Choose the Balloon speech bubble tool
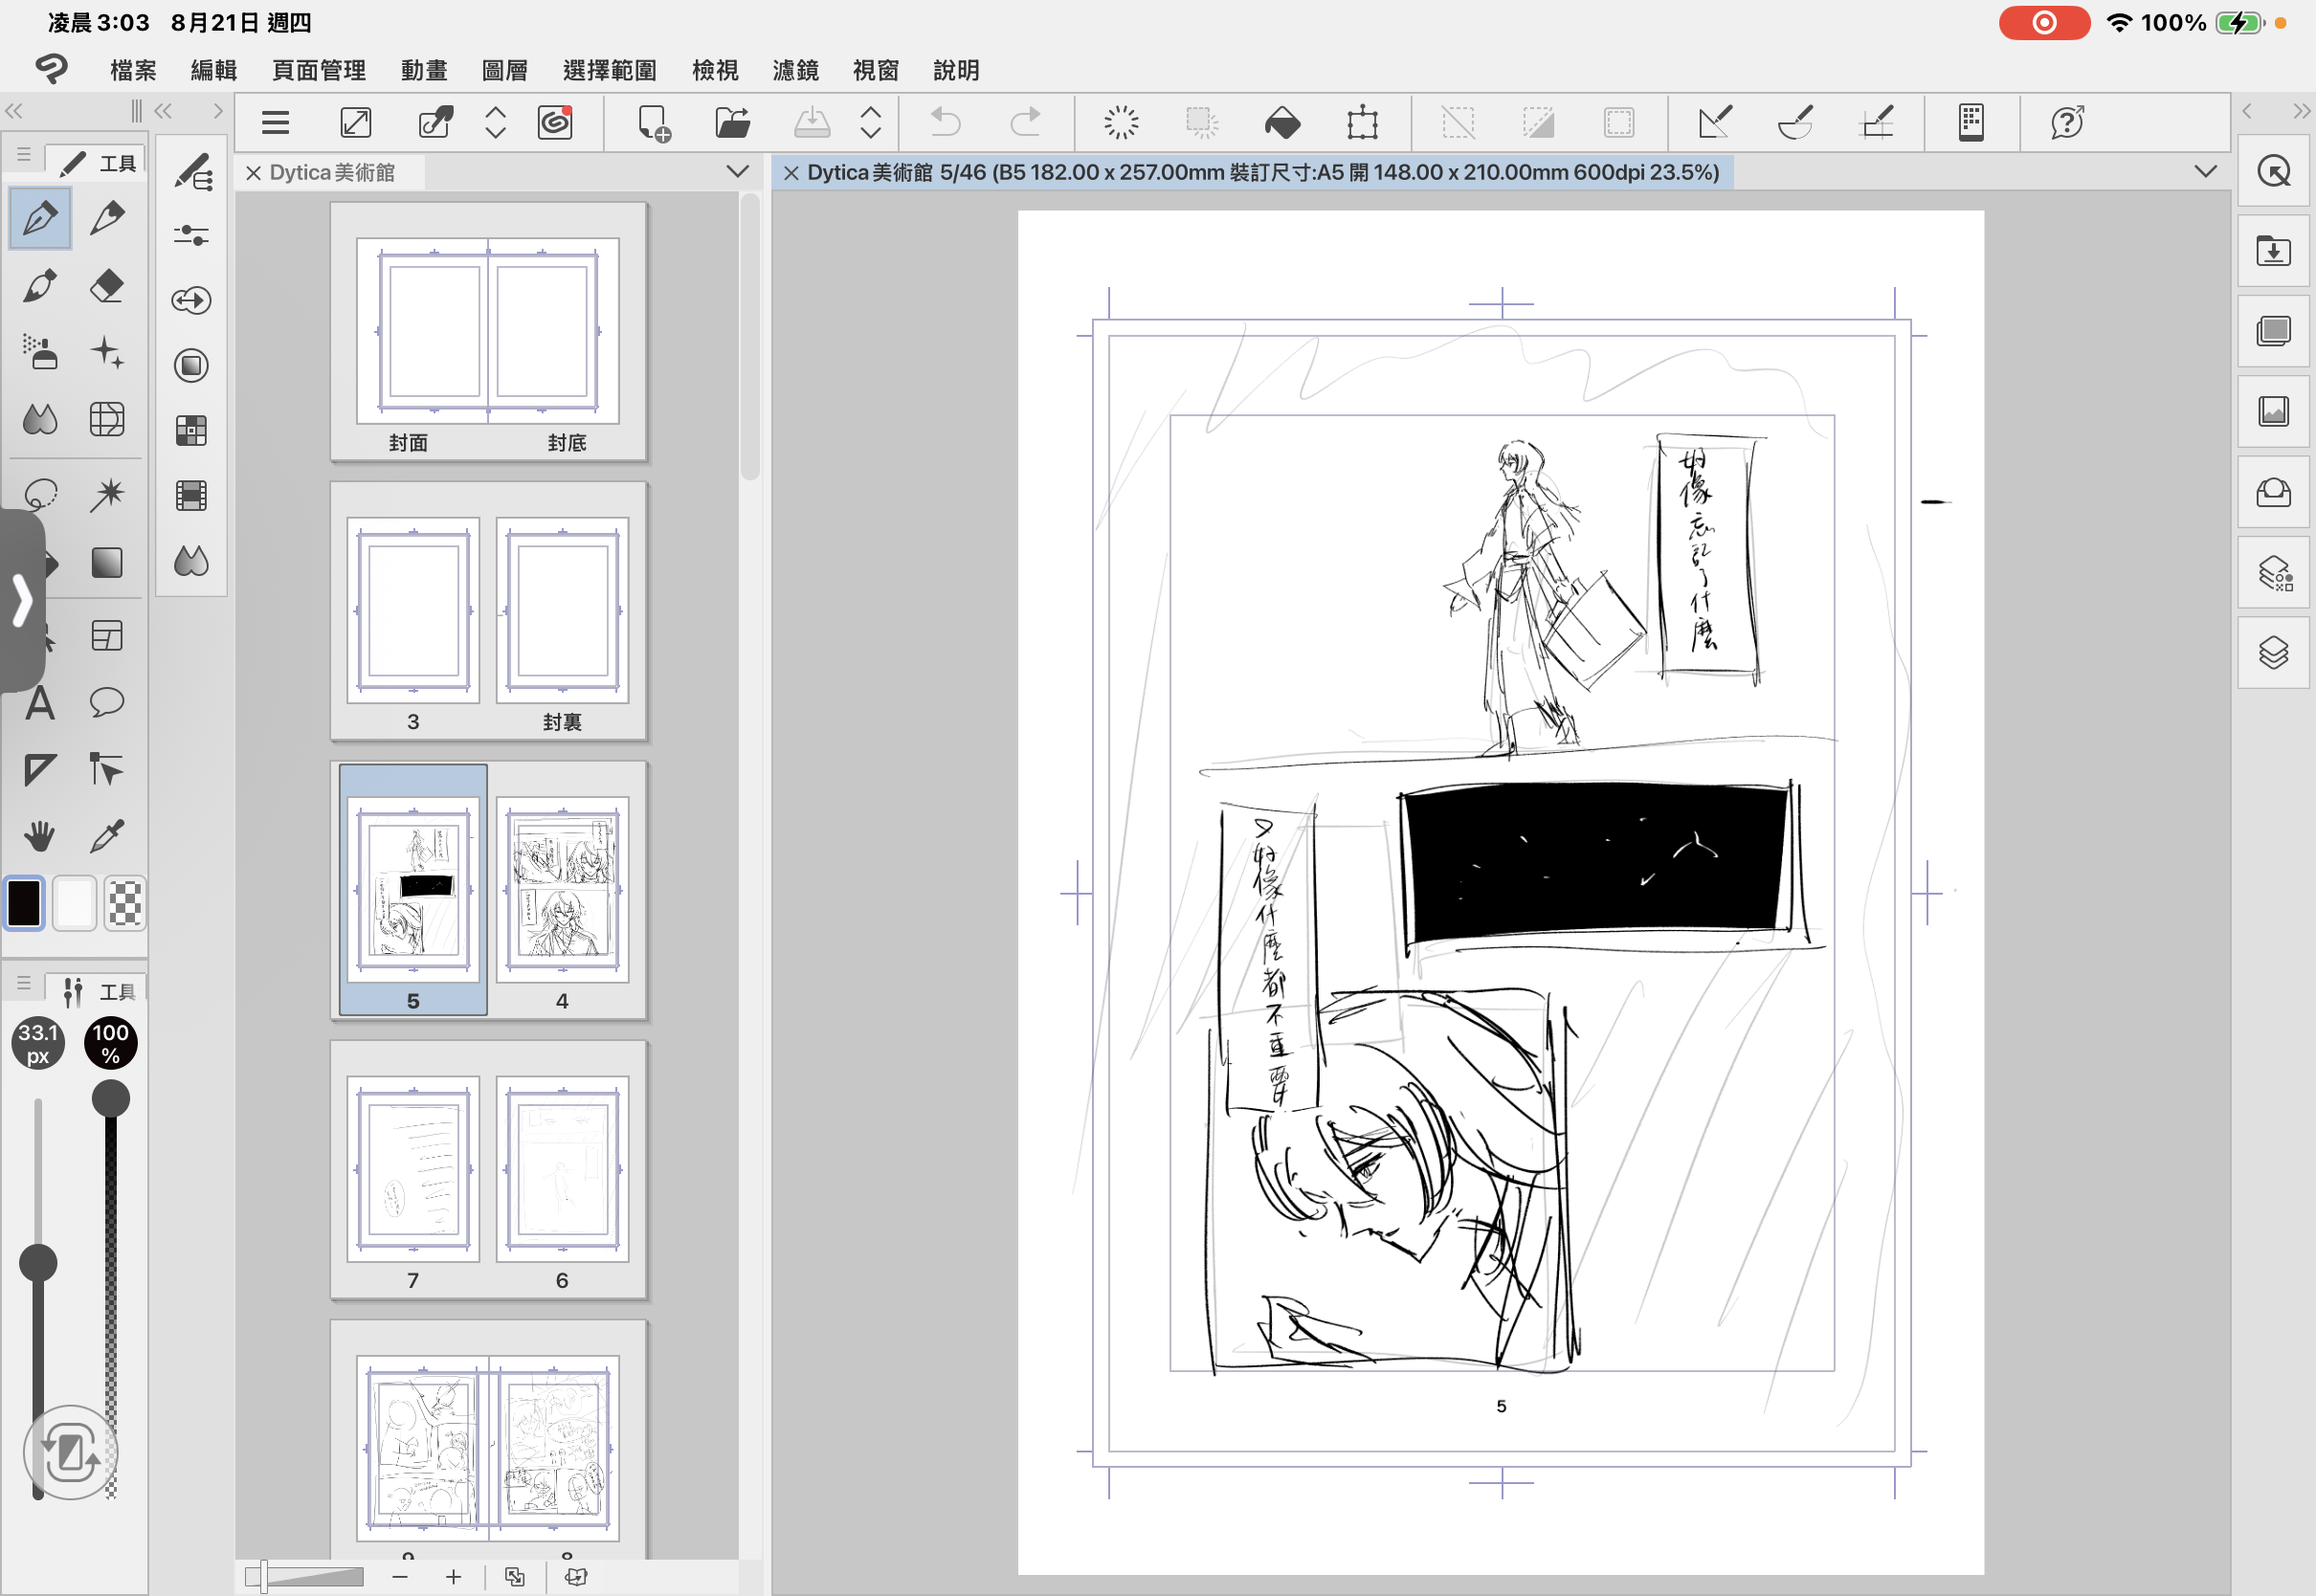The width and height of the screenshot is (2316, 1596). pos(107,703)
